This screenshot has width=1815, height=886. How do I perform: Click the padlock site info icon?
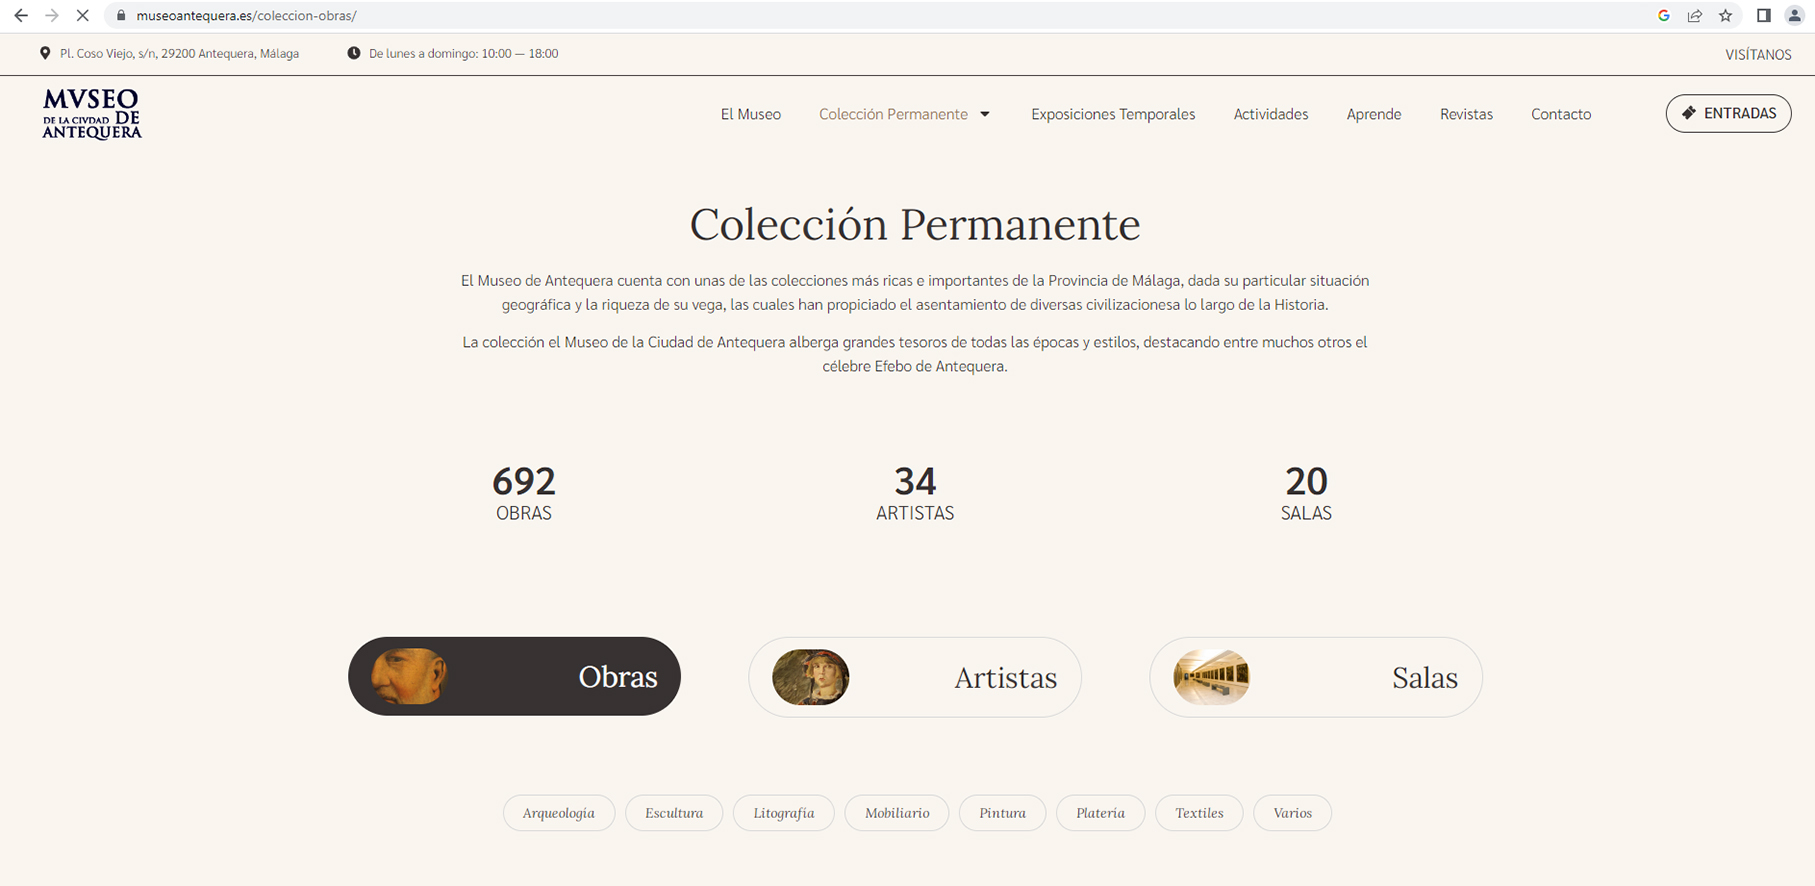coord(121,16)
